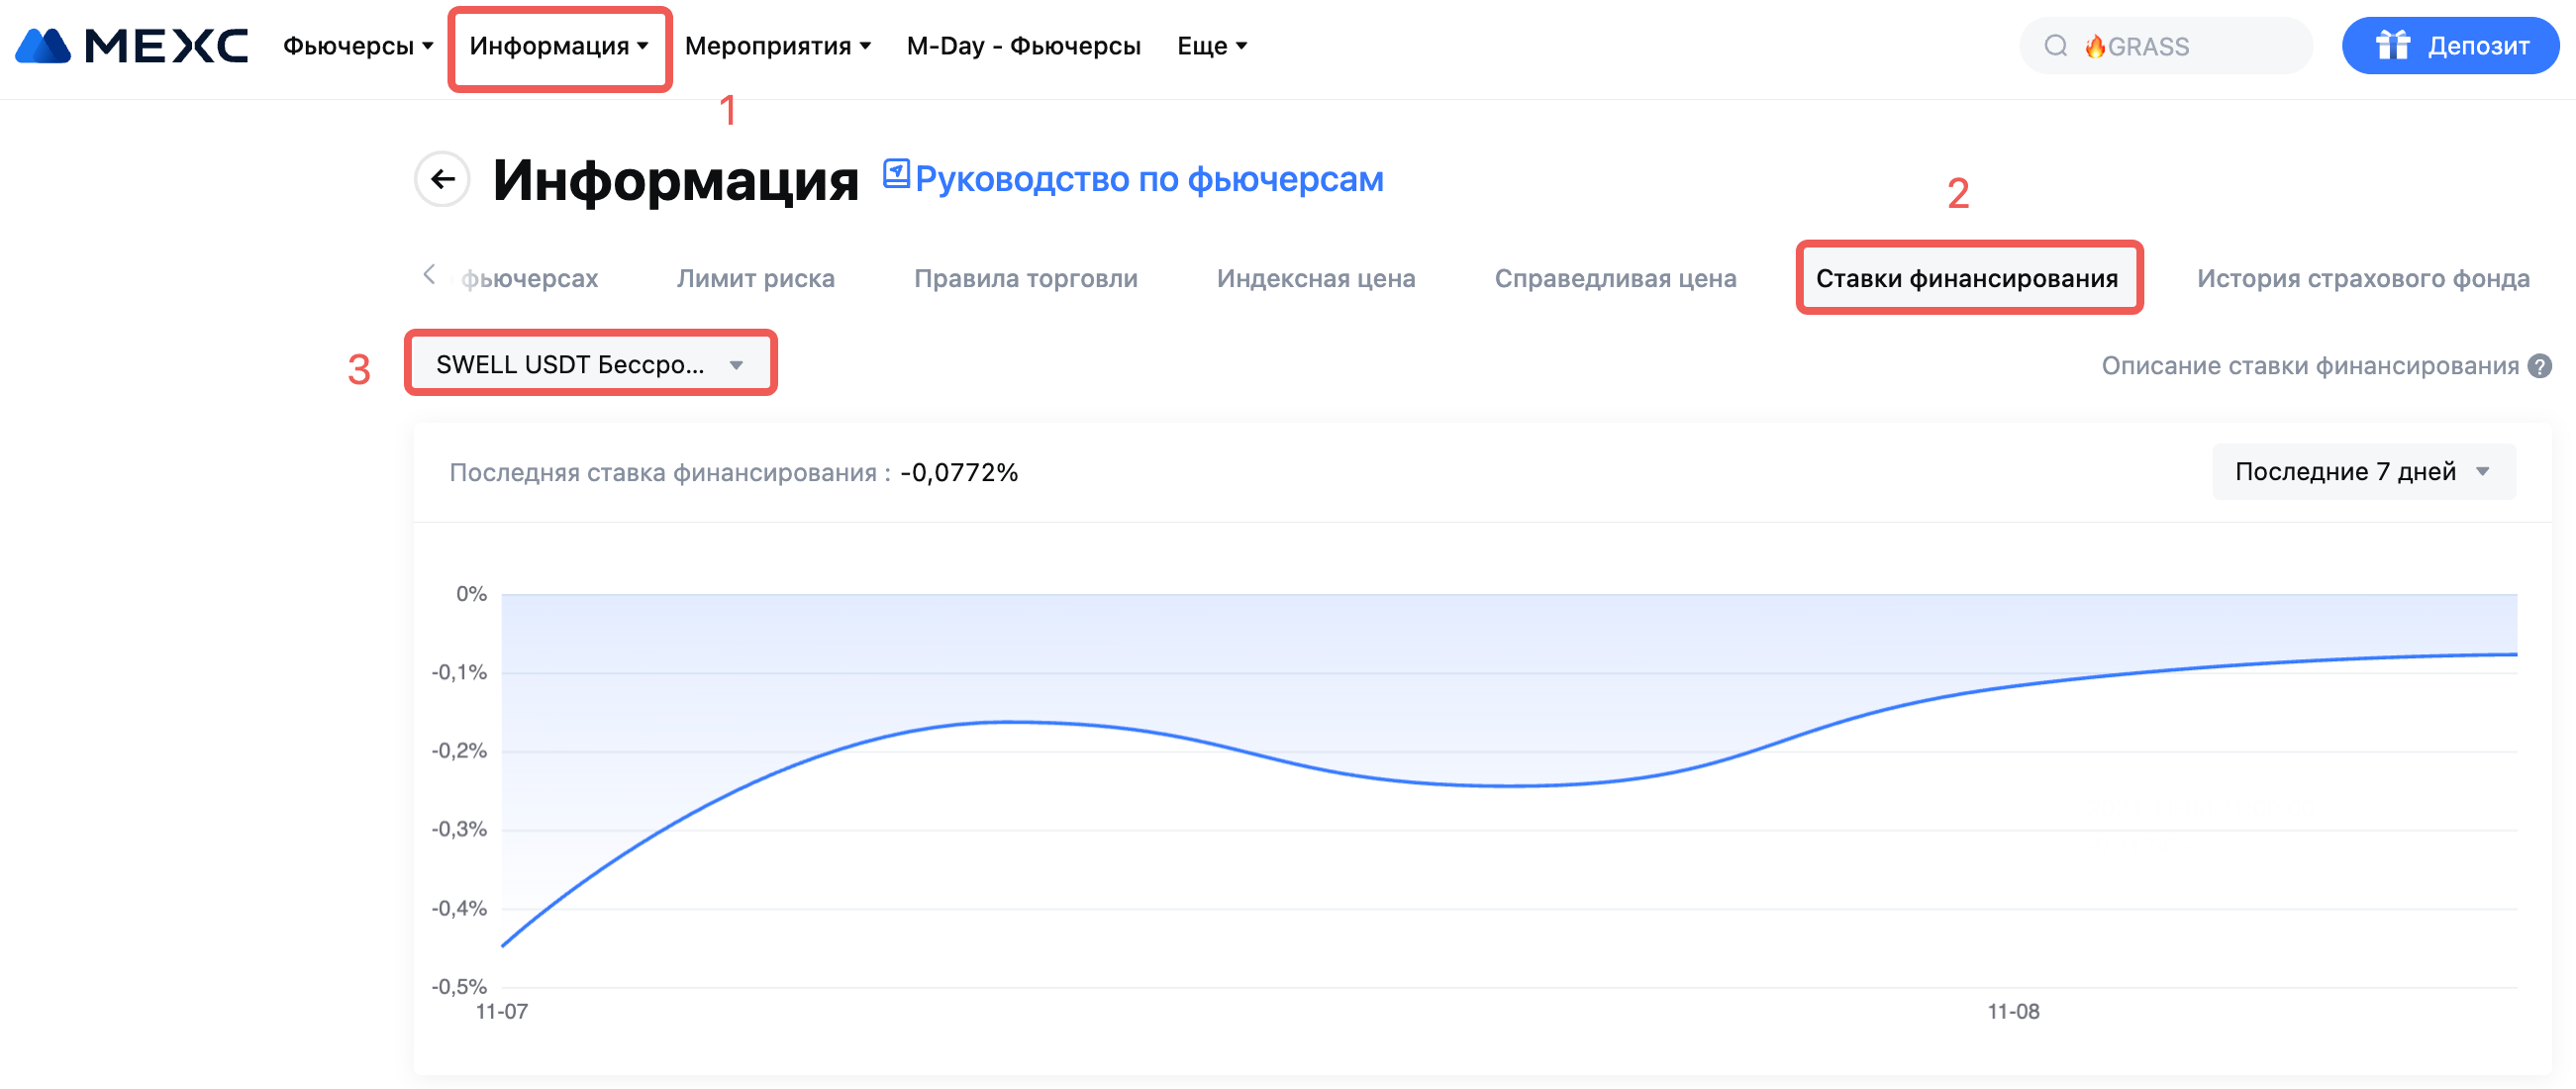2576x1089 pixels.
Task: Click the back arrow button
Action: pos(442,179)
